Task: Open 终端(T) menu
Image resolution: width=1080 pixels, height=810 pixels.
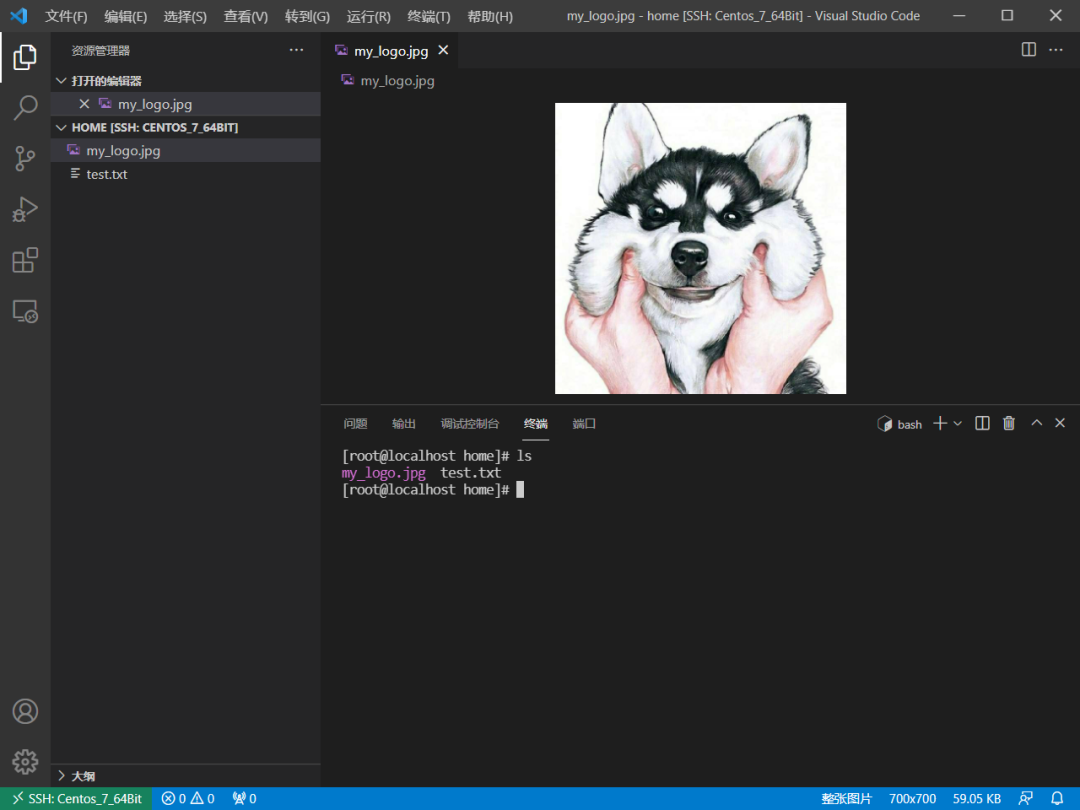Action: point(428,16)
